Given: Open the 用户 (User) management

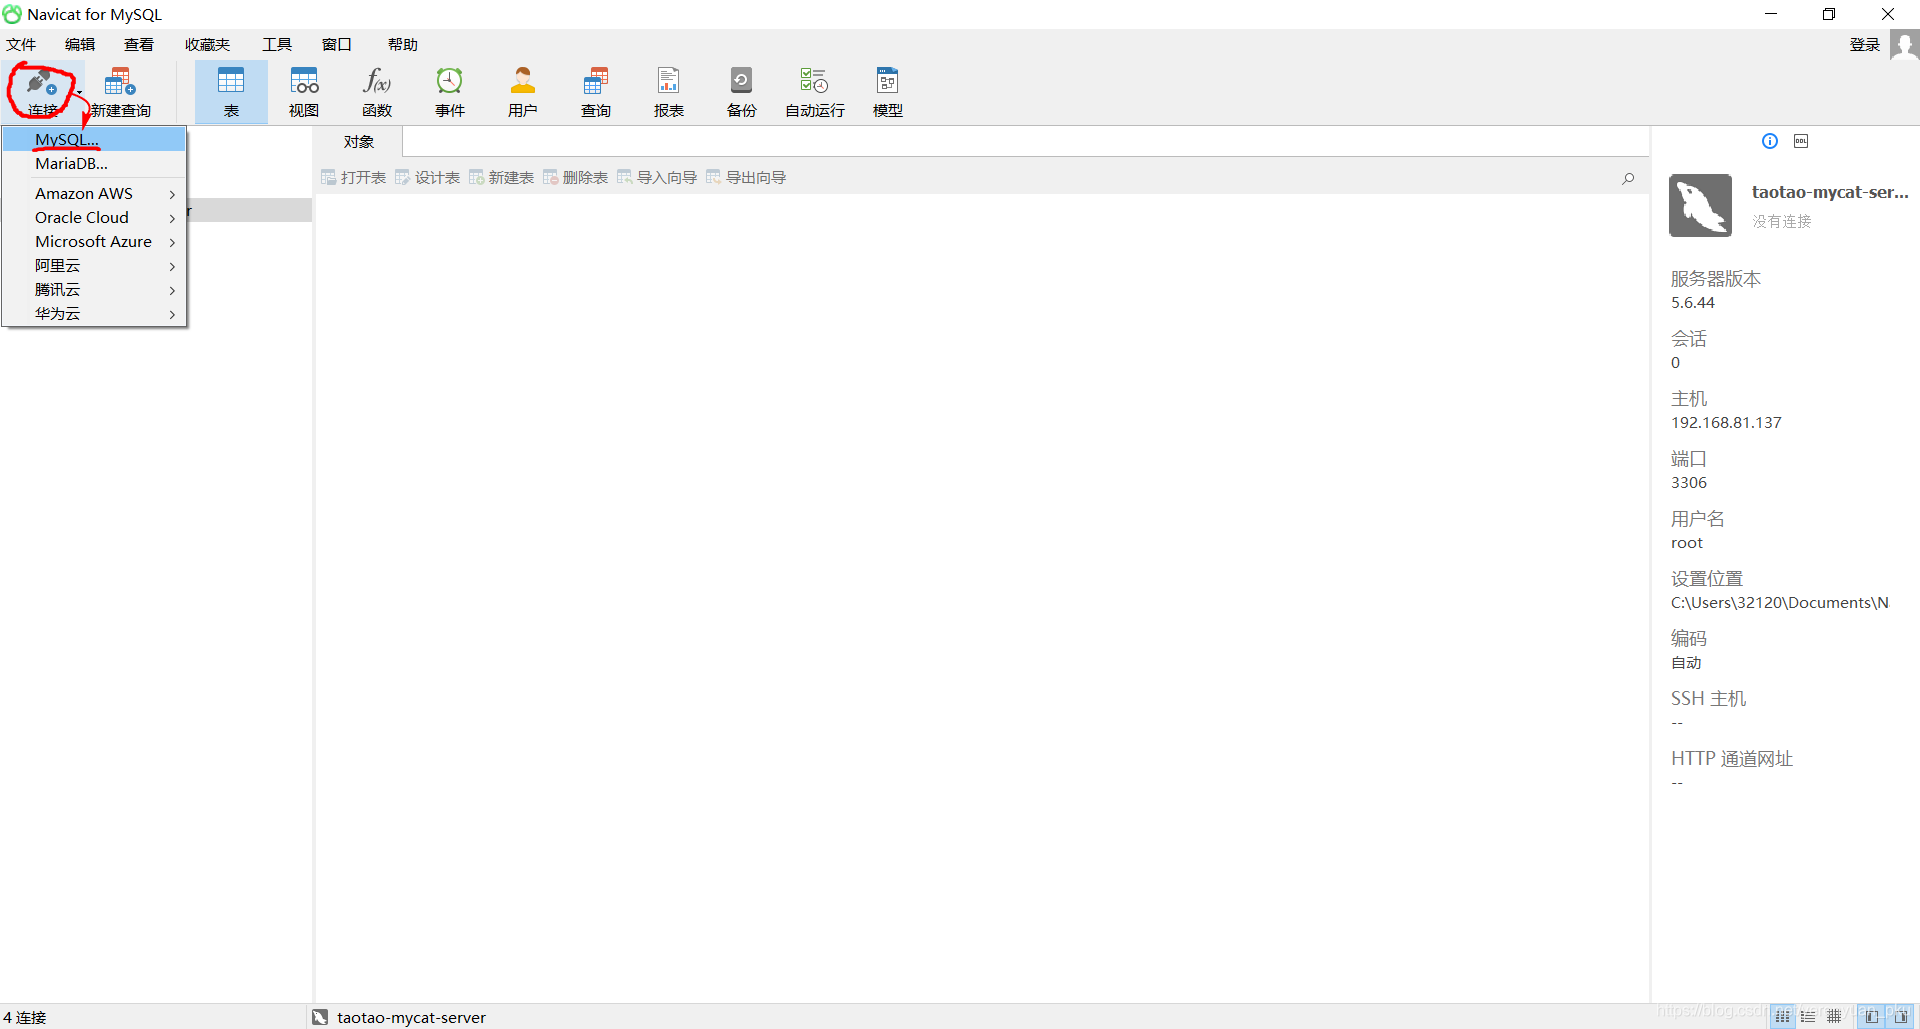Looking at the screenshot, I should pyautogui.click(x=523, y=92).
